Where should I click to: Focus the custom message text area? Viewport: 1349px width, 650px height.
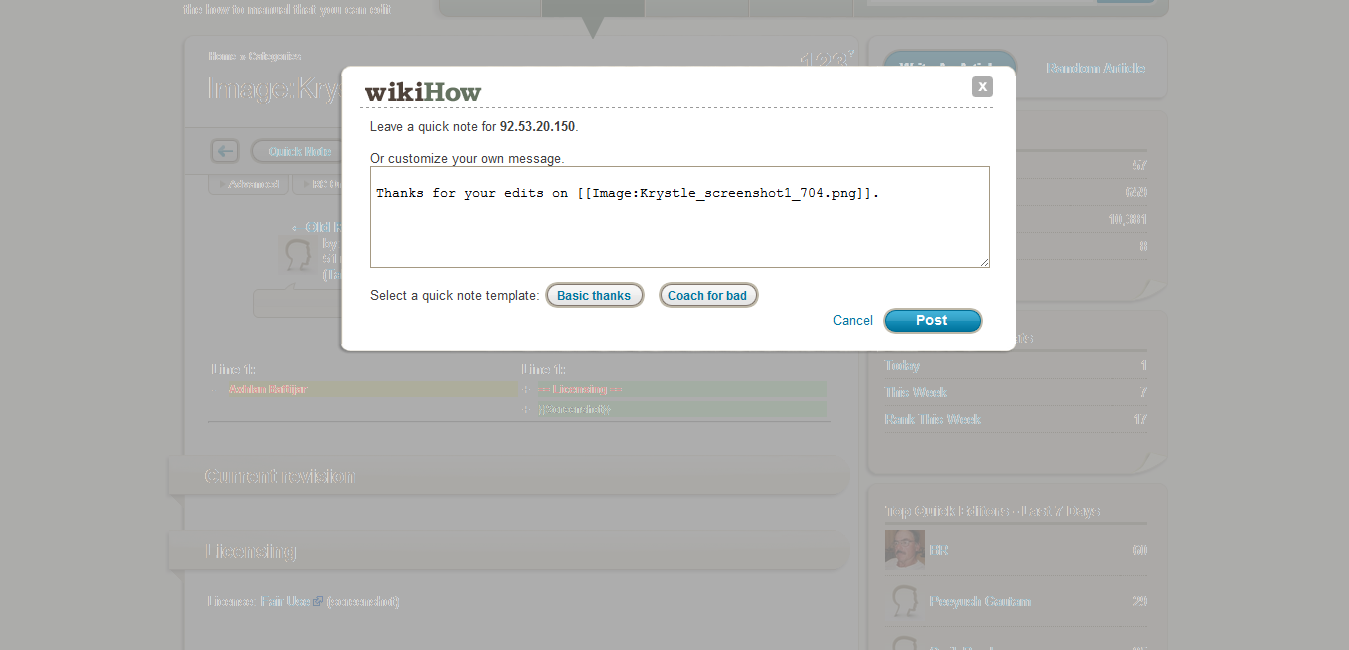point(680,217)
